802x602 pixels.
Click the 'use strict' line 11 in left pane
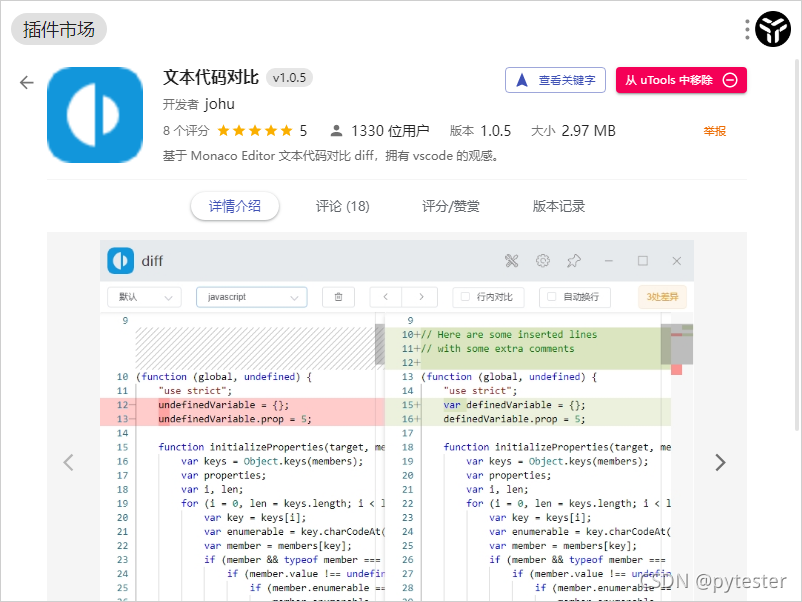coord(195,391)
